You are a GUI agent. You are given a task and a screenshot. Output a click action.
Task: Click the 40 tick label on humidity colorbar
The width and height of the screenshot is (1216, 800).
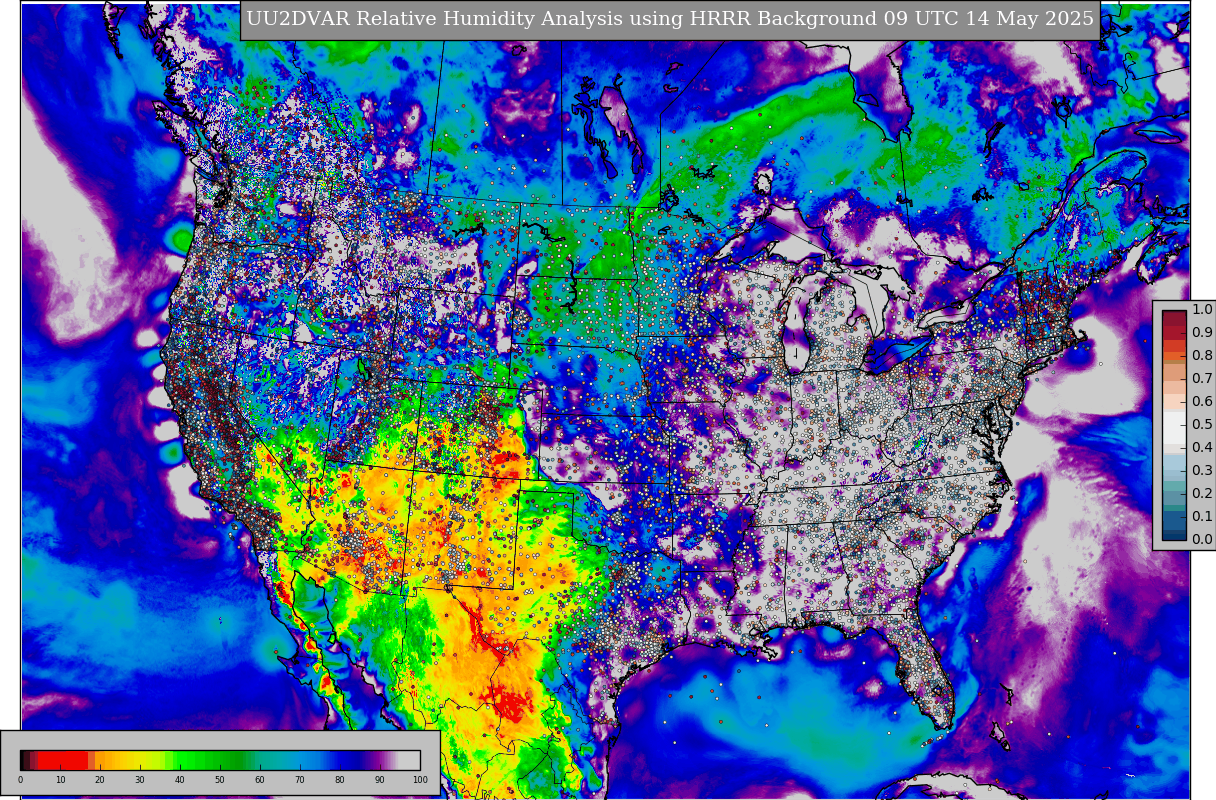(180, 780)
